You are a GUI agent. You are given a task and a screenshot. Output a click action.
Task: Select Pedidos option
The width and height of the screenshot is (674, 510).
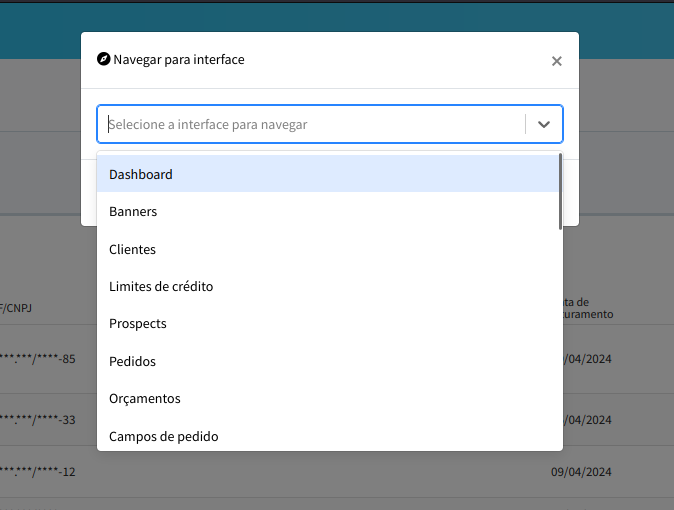click(x=328, y=361)
